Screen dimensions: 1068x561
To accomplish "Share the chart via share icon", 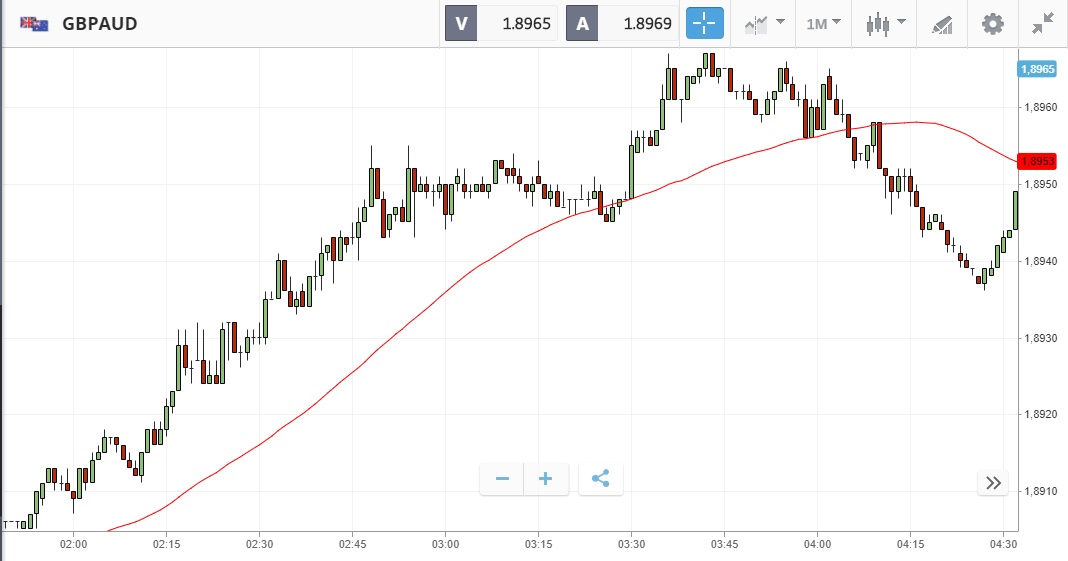I will point(600,479).
